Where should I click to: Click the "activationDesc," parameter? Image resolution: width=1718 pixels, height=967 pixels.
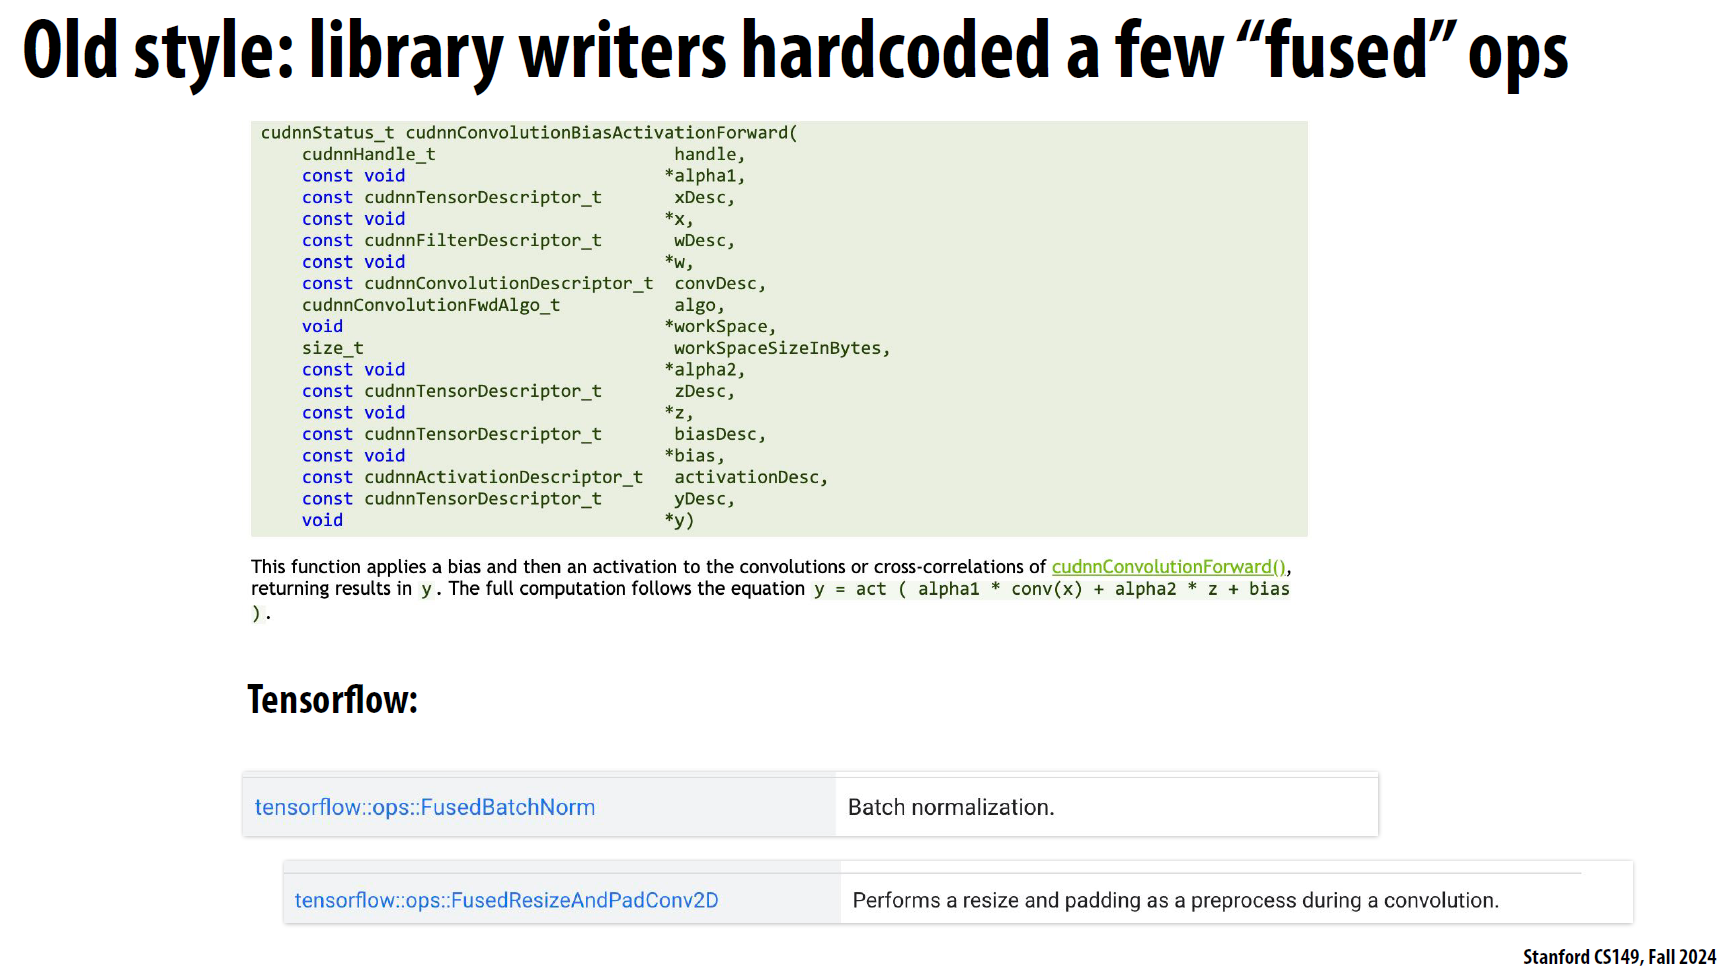751,477
